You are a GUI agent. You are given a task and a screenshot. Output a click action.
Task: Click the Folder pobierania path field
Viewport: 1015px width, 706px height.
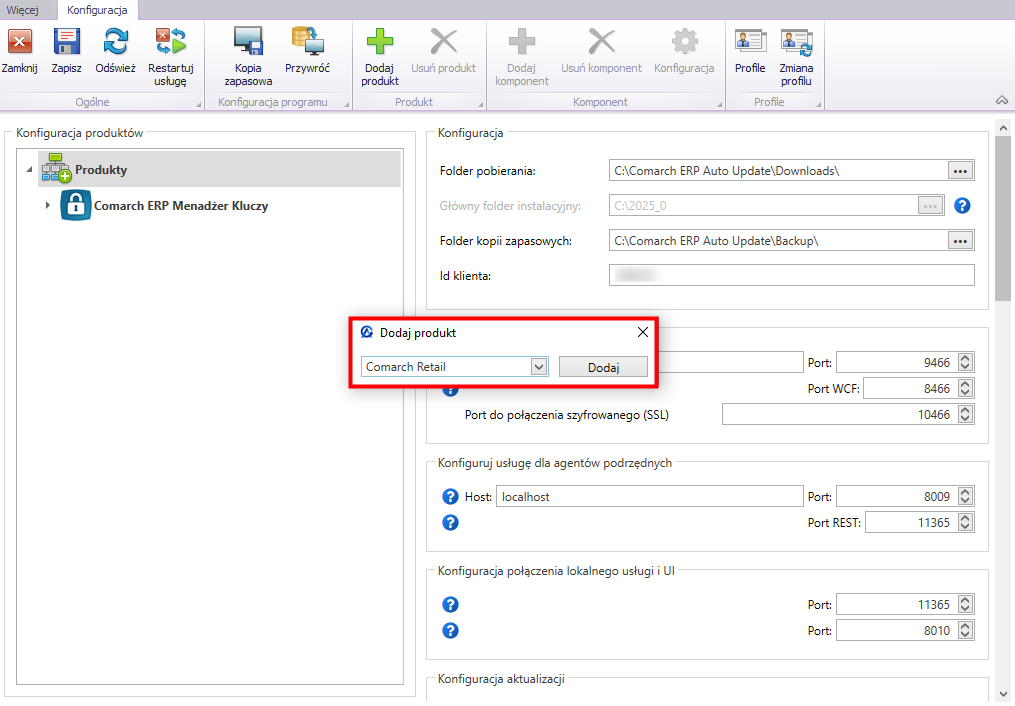(779, 171)
